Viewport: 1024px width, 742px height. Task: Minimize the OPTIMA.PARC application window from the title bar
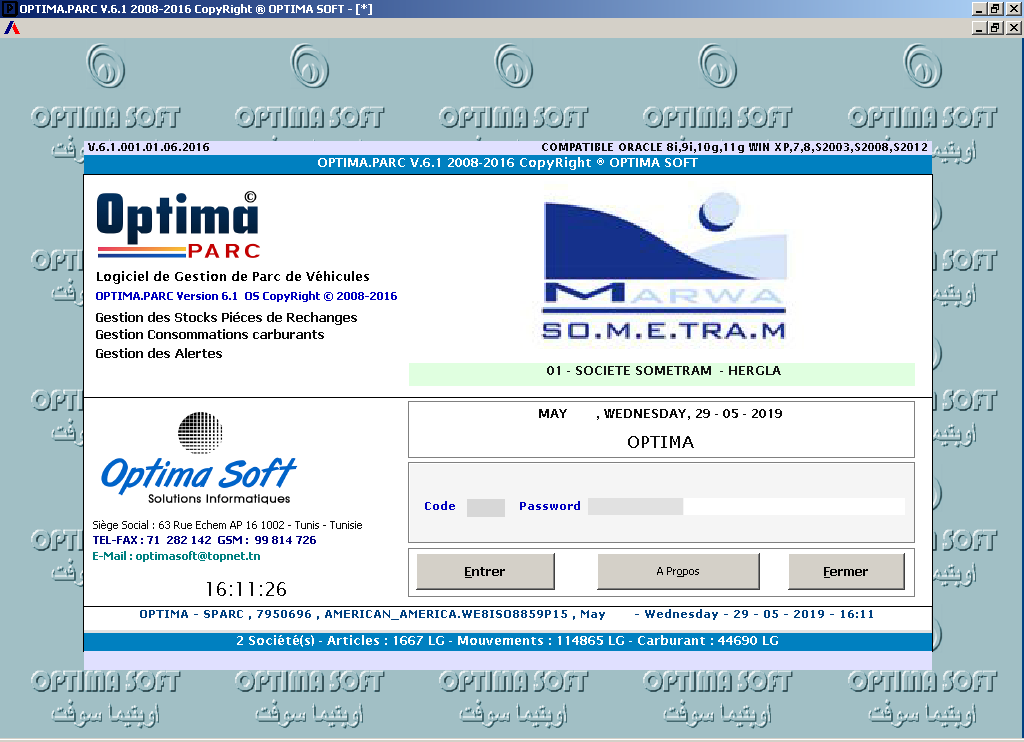[x=978, y=8]
